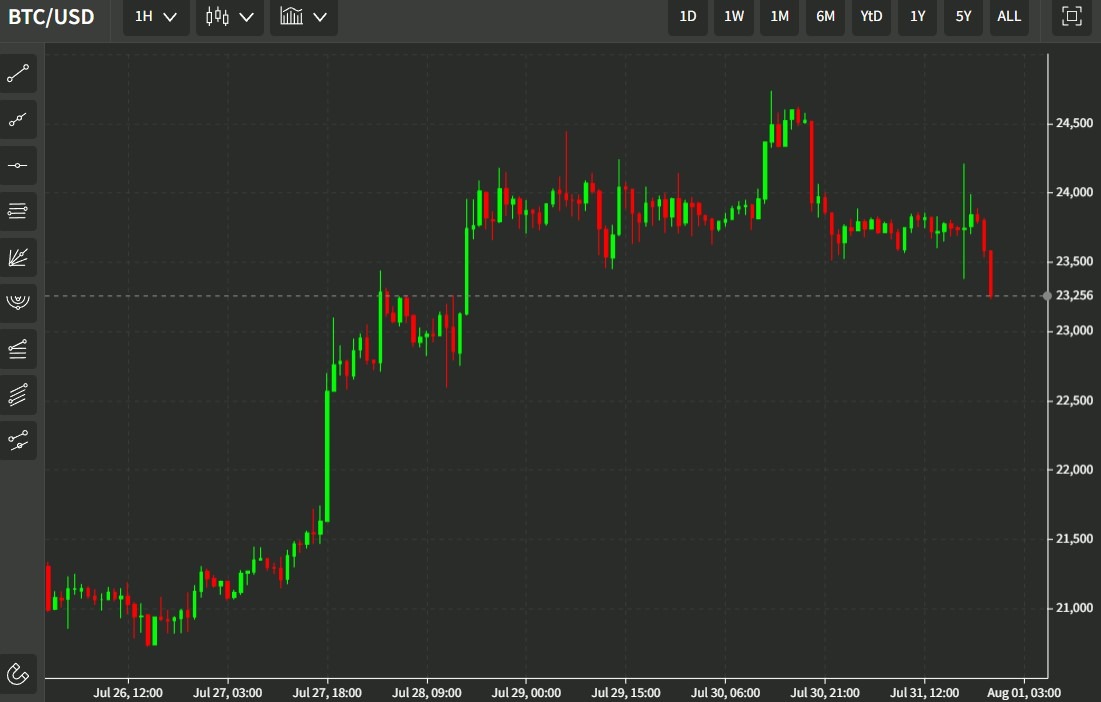The width and height of the screenshot is (1101, 702).
Task: Set range to YtD
Action: click(871, 16)
